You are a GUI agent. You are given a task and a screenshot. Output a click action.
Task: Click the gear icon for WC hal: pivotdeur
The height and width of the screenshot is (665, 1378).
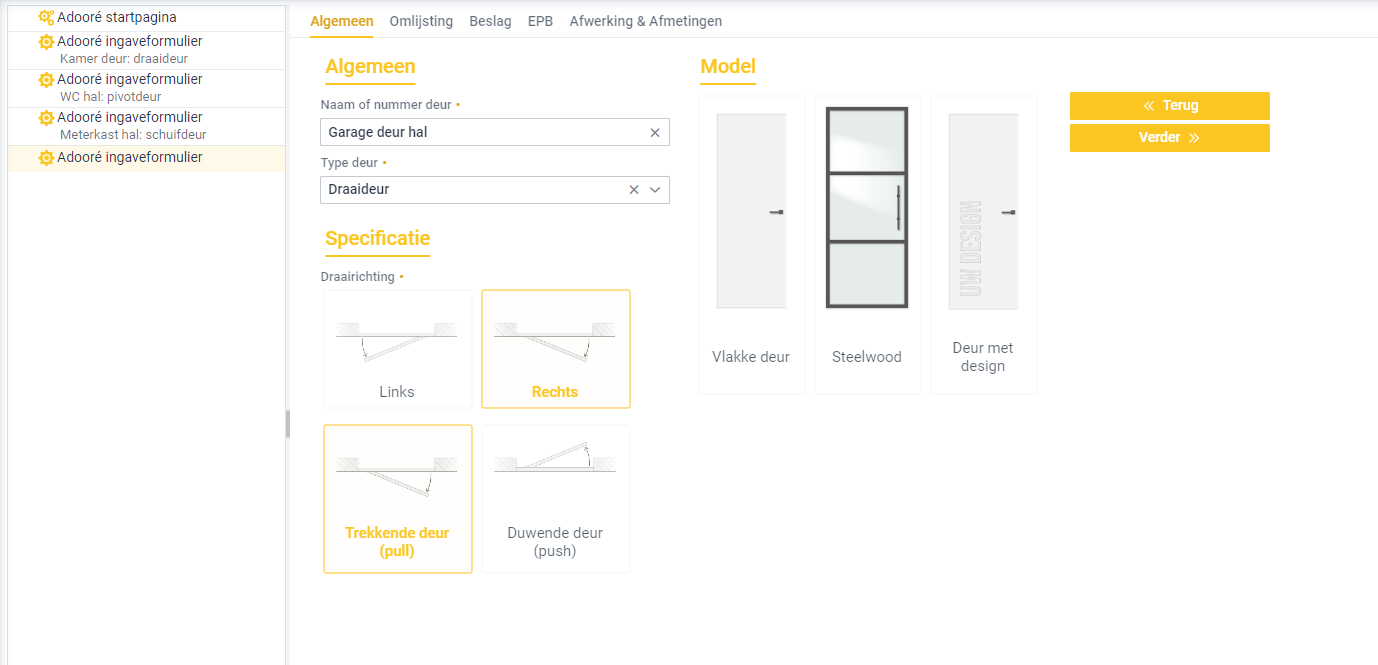point(44,79)
